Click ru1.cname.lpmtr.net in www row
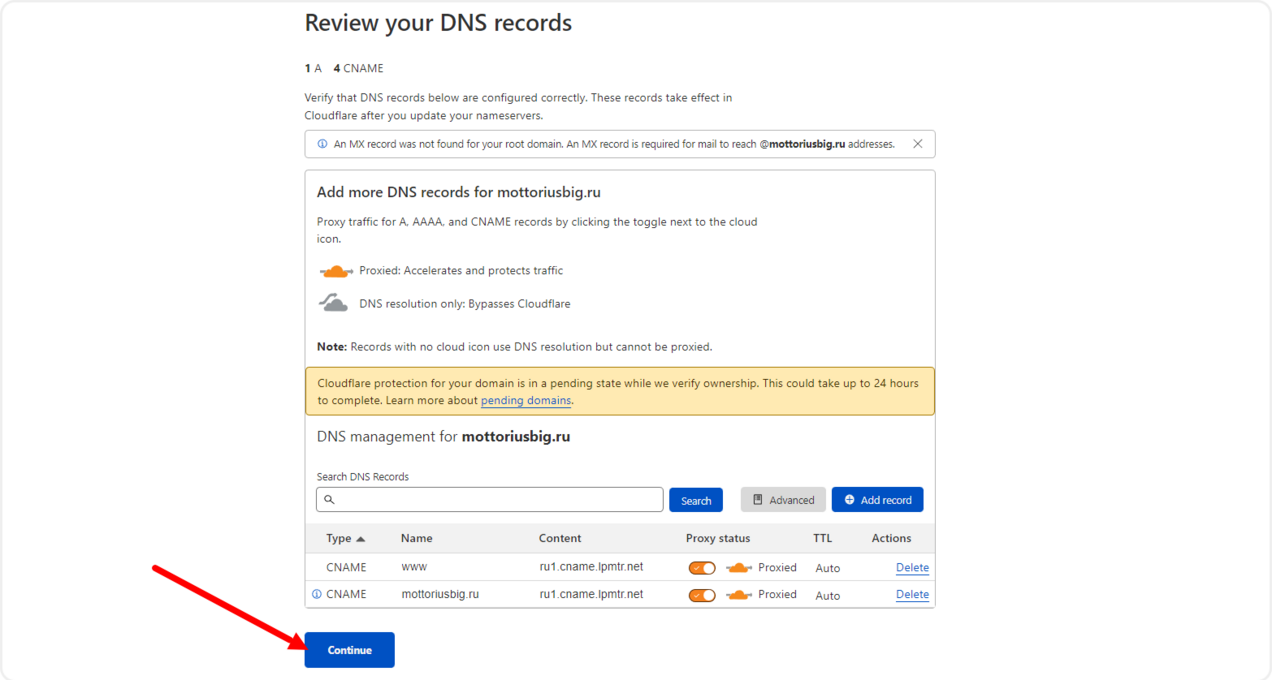Screen dimensions: 1272x680 pyautogui.click(x=591, y=567)
